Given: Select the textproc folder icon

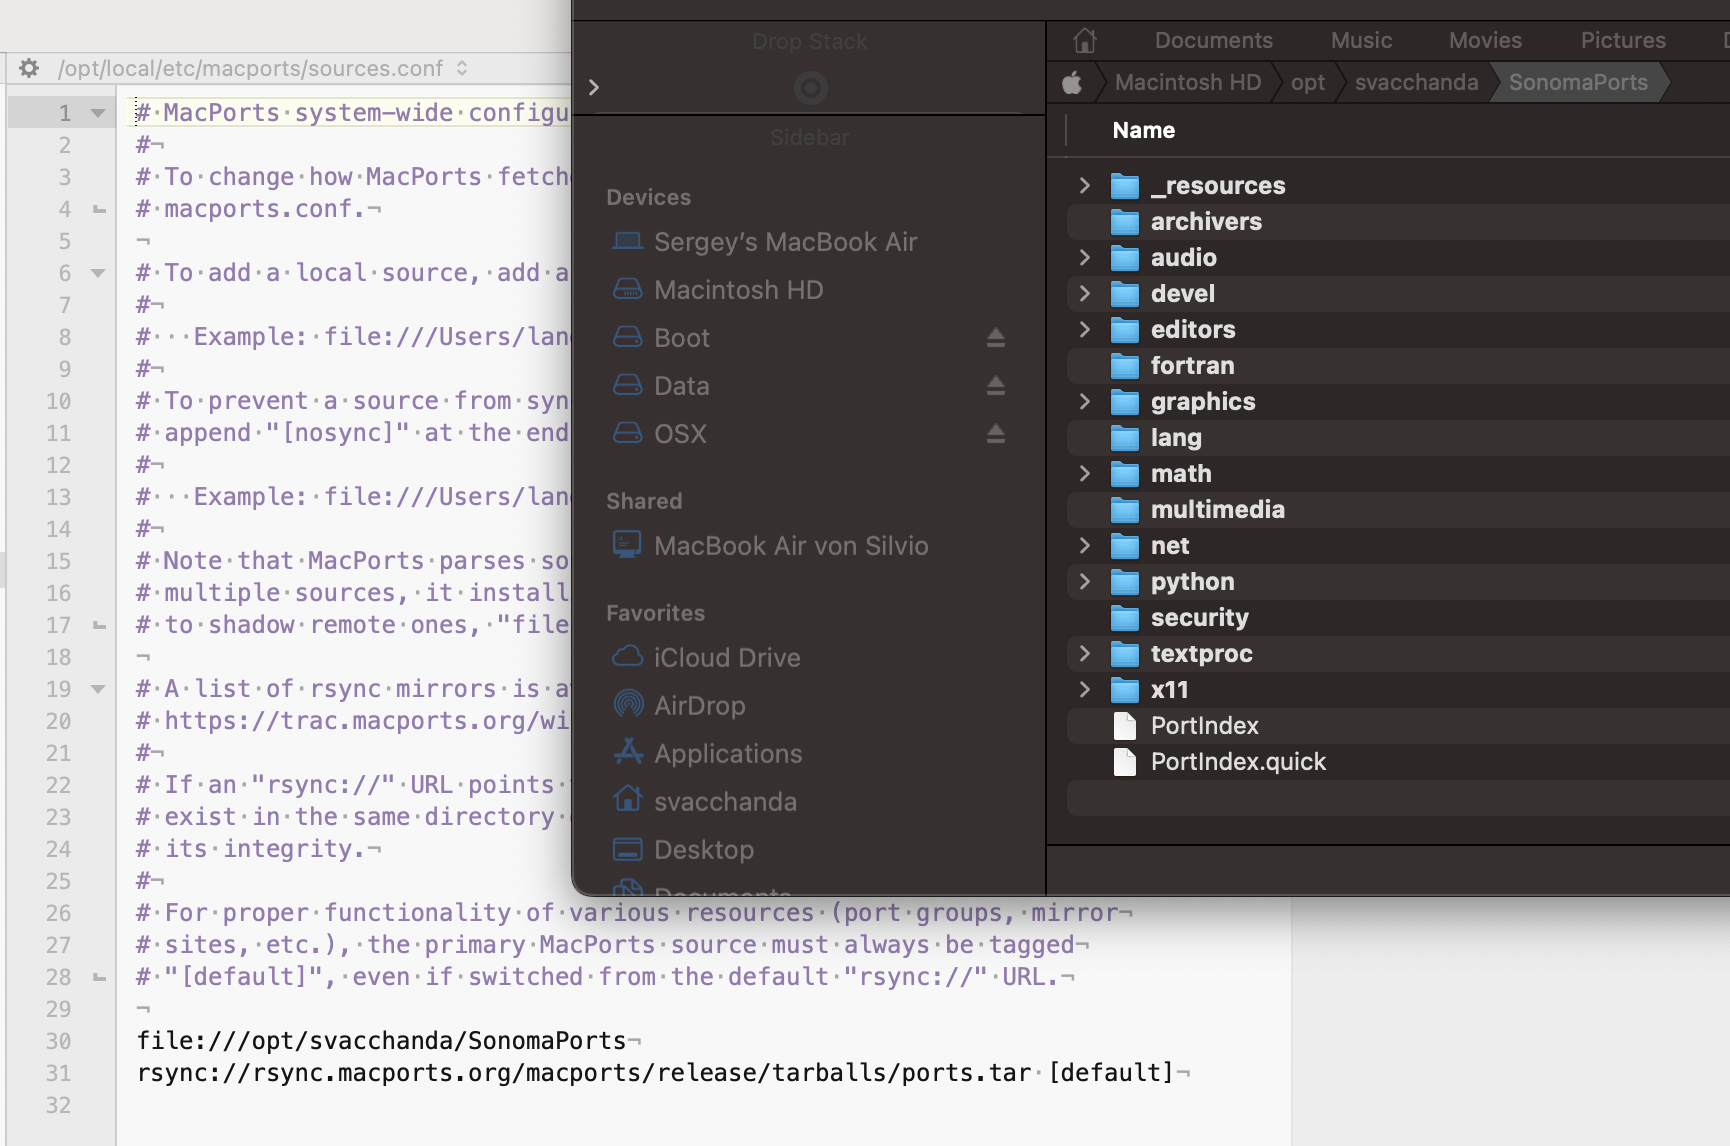Looking at the screenshot, I should point(1125,654).
